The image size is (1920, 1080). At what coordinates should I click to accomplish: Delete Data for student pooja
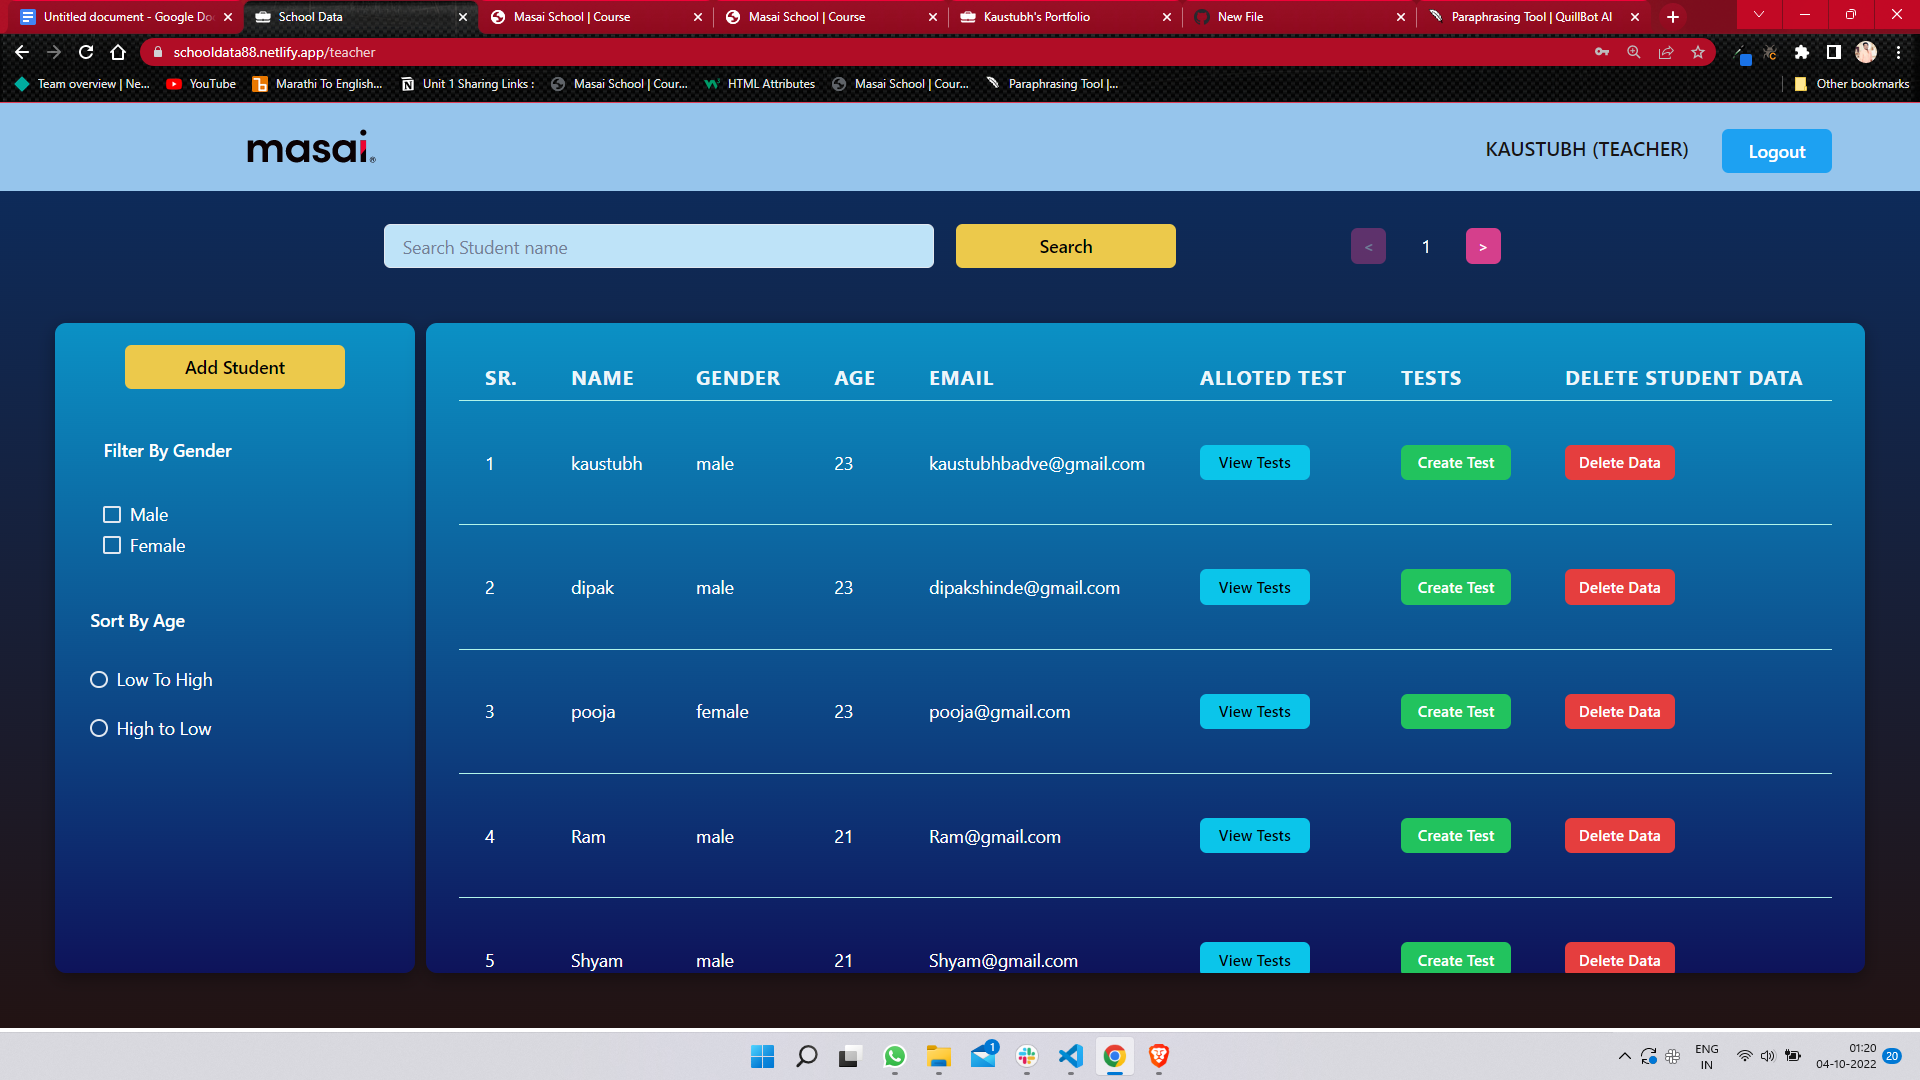click(1619, 711)
